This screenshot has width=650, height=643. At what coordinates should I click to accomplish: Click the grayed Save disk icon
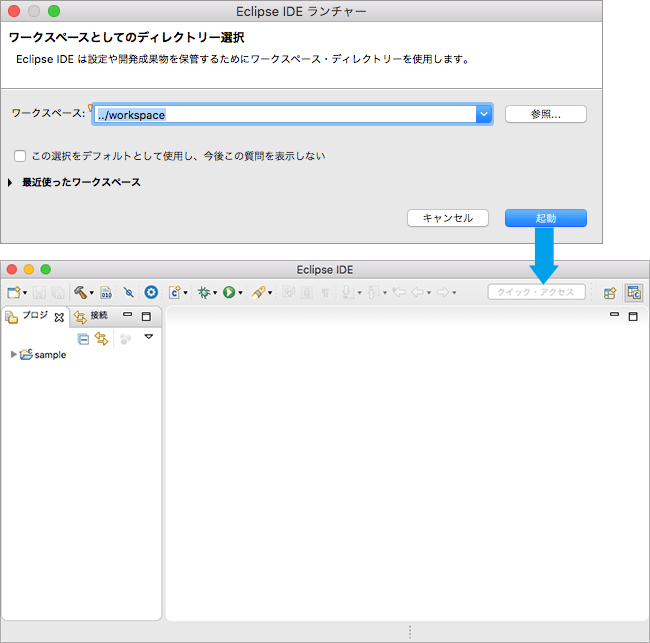(39, 293)
